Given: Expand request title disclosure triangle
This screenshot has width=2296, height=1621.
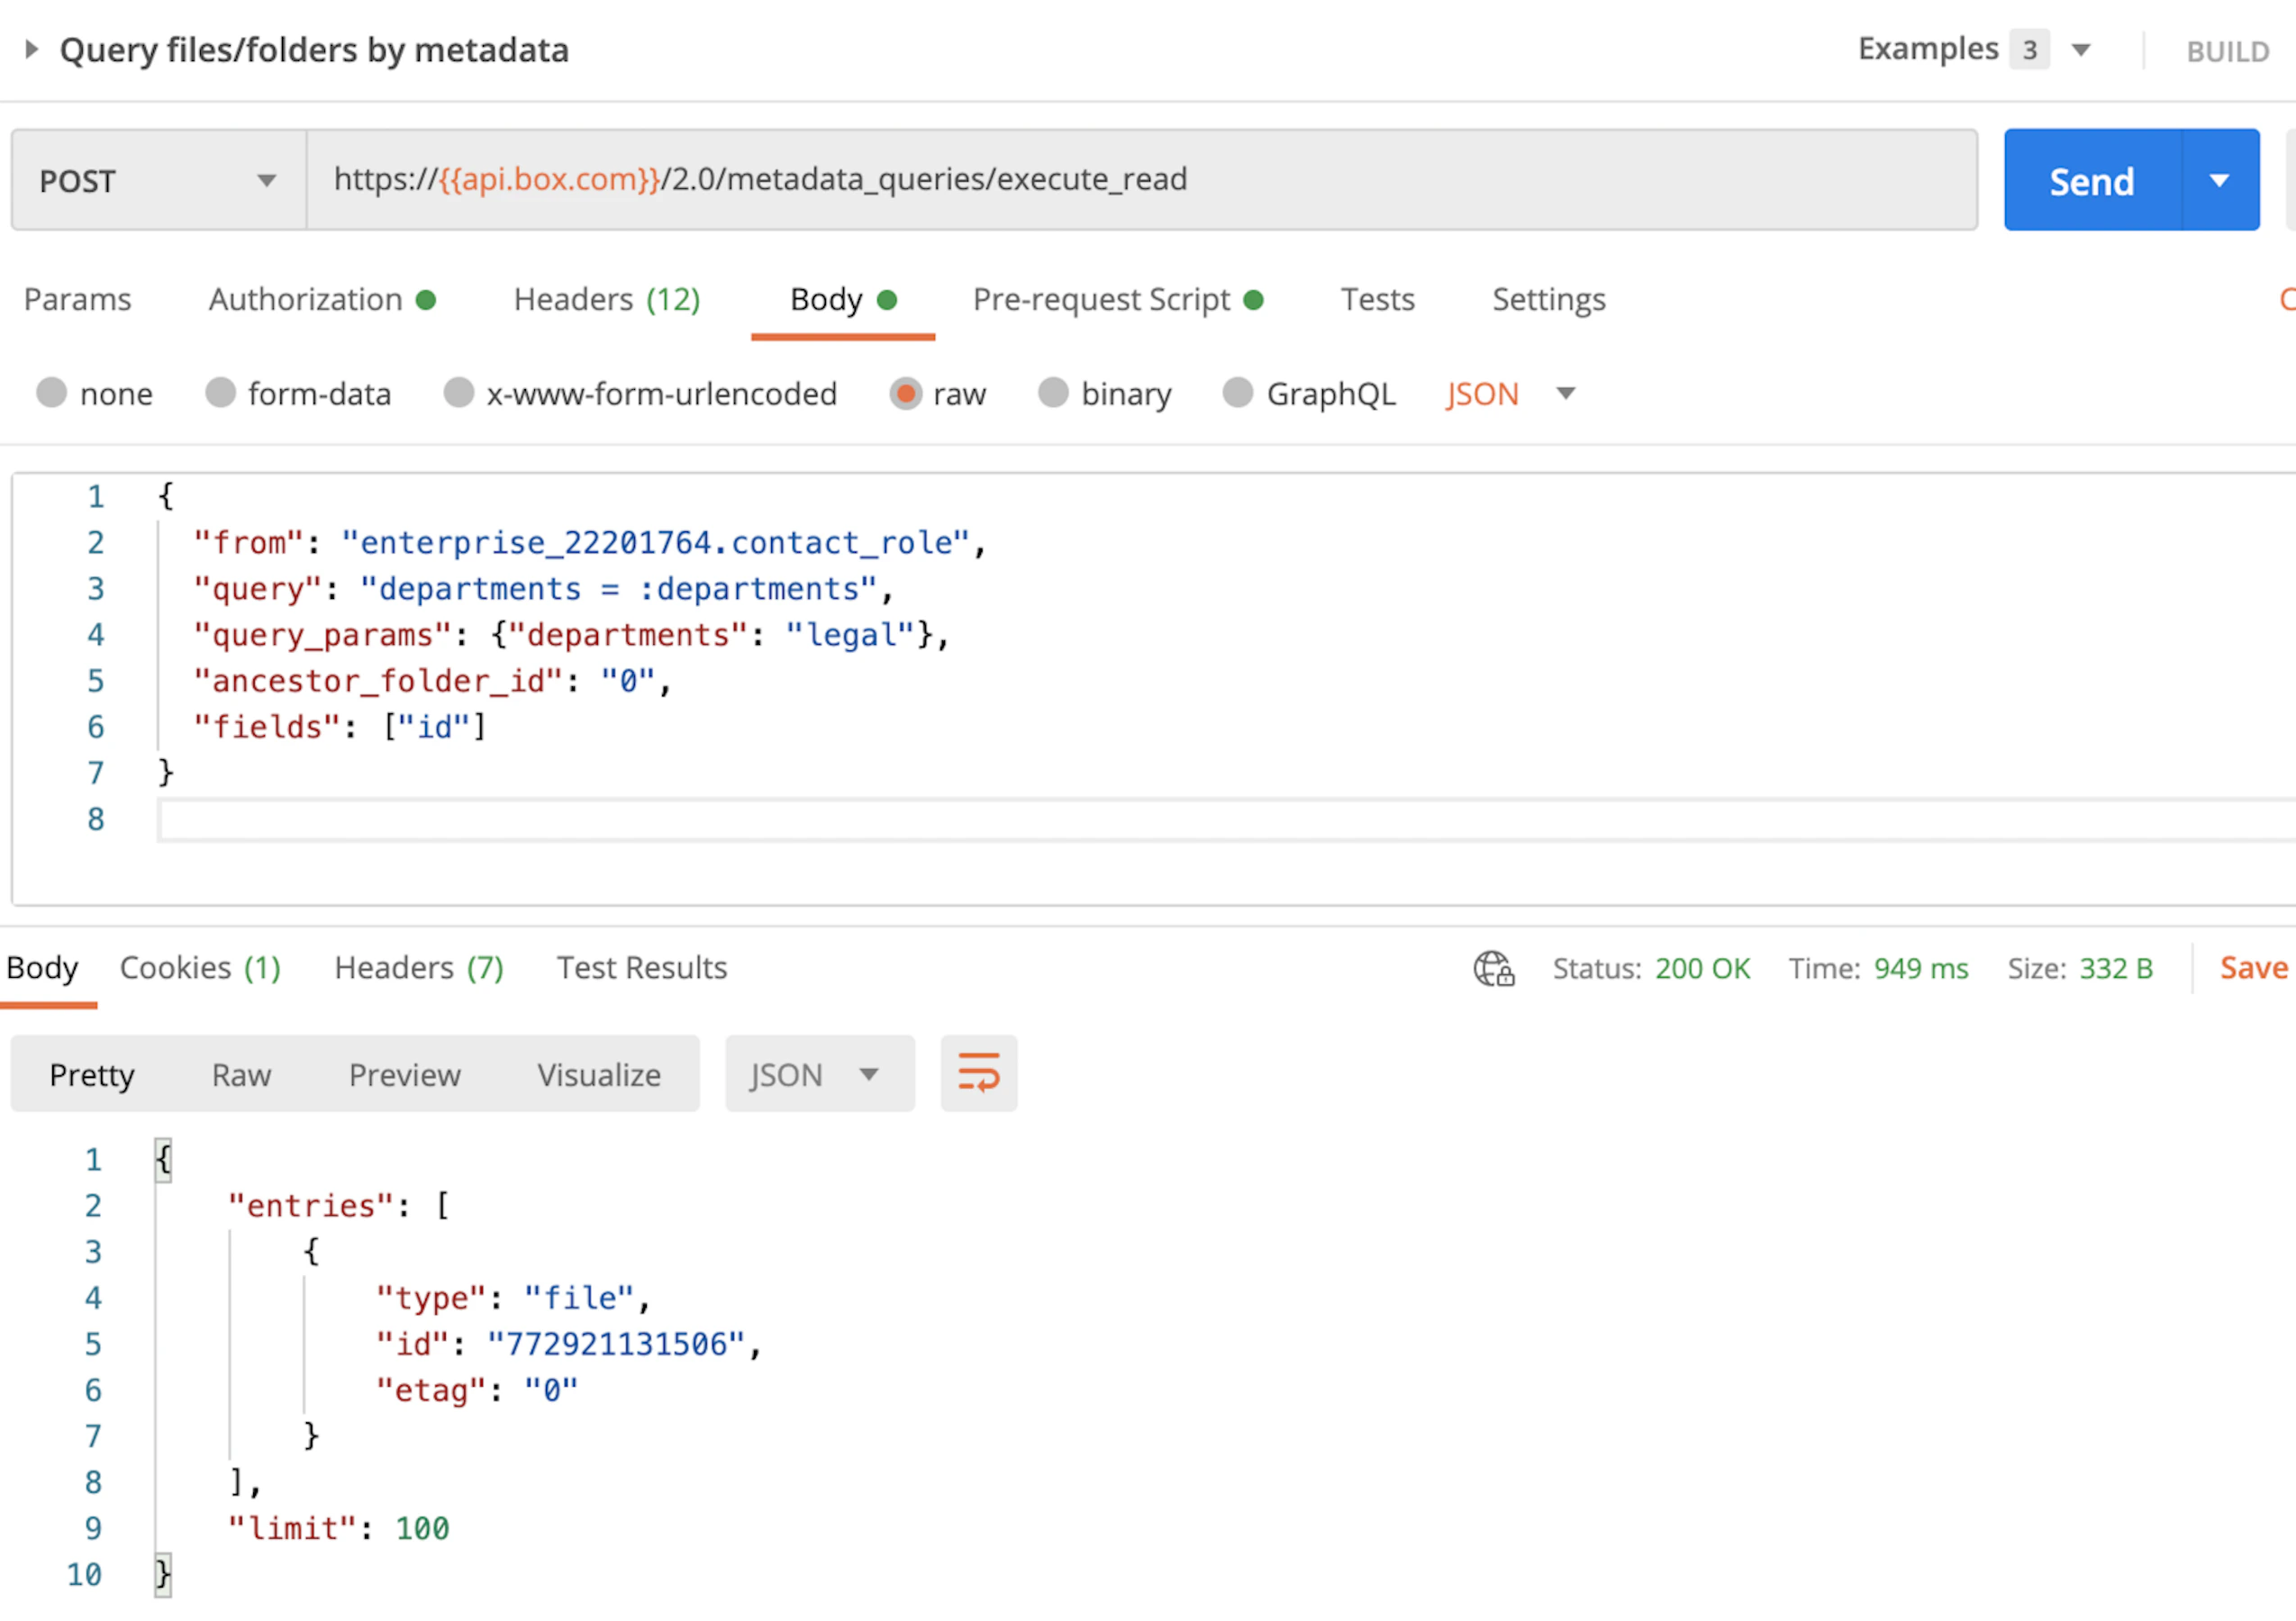Looking at the screenshot, I should [x=31, y=49].
